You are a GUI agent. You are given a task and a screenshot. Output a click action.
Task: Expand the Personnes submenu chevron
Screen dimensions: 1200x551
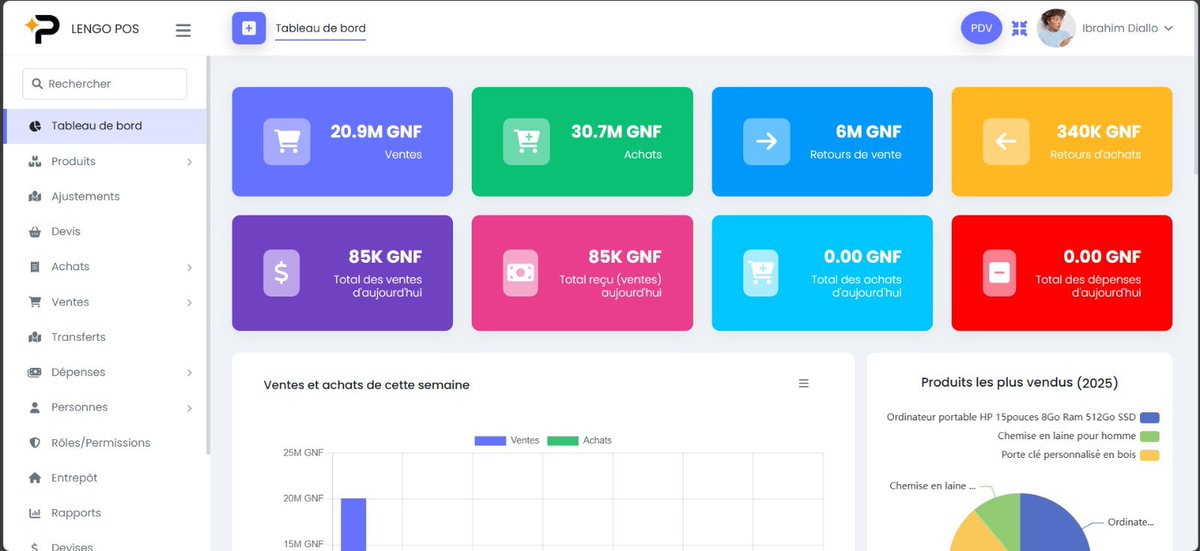[189, 408]
